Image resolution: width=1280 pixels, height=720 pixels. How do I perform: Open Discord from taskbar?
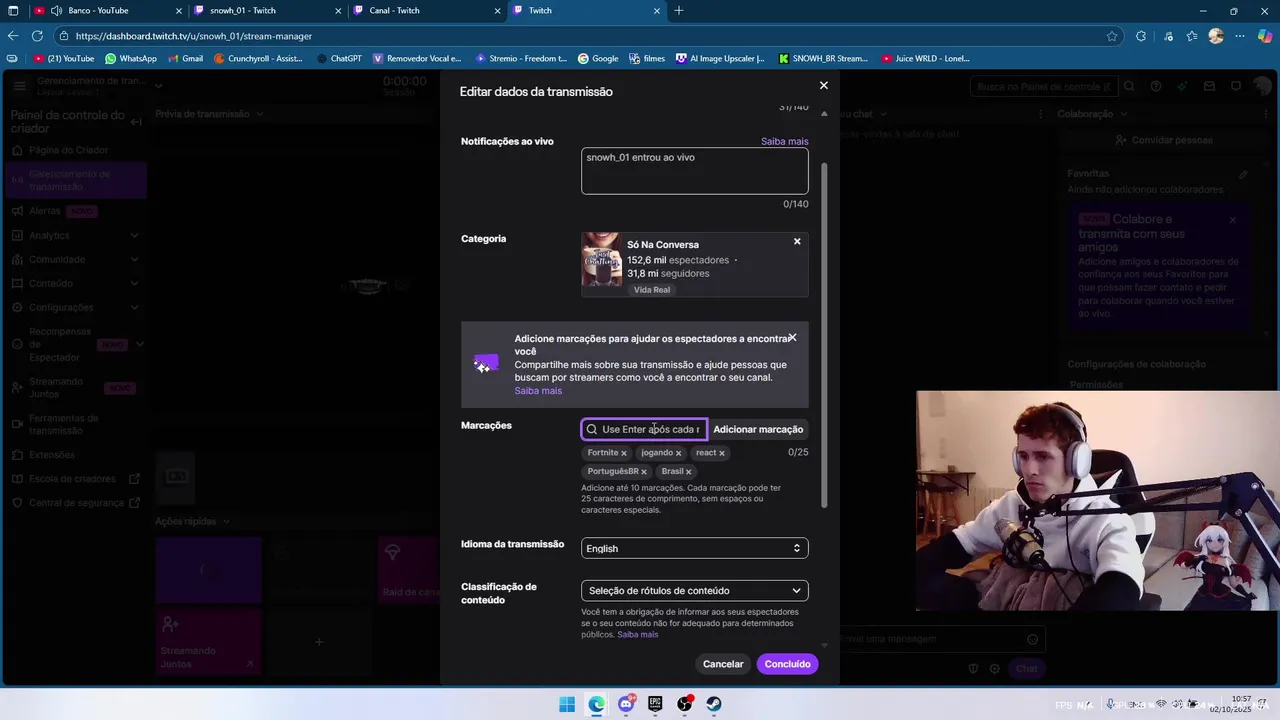pyautogui.click(x=626, y=704)
